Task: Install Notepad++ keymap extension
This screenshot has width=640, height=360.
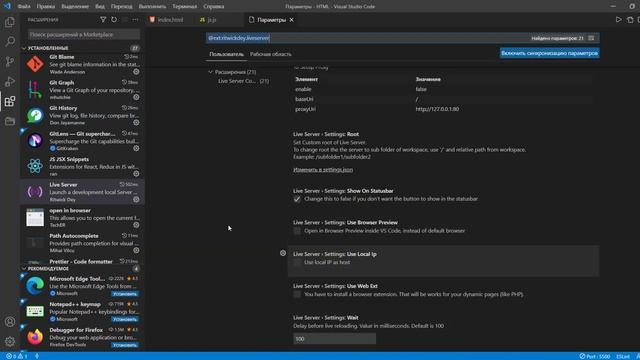Action: tap(125, 319)
